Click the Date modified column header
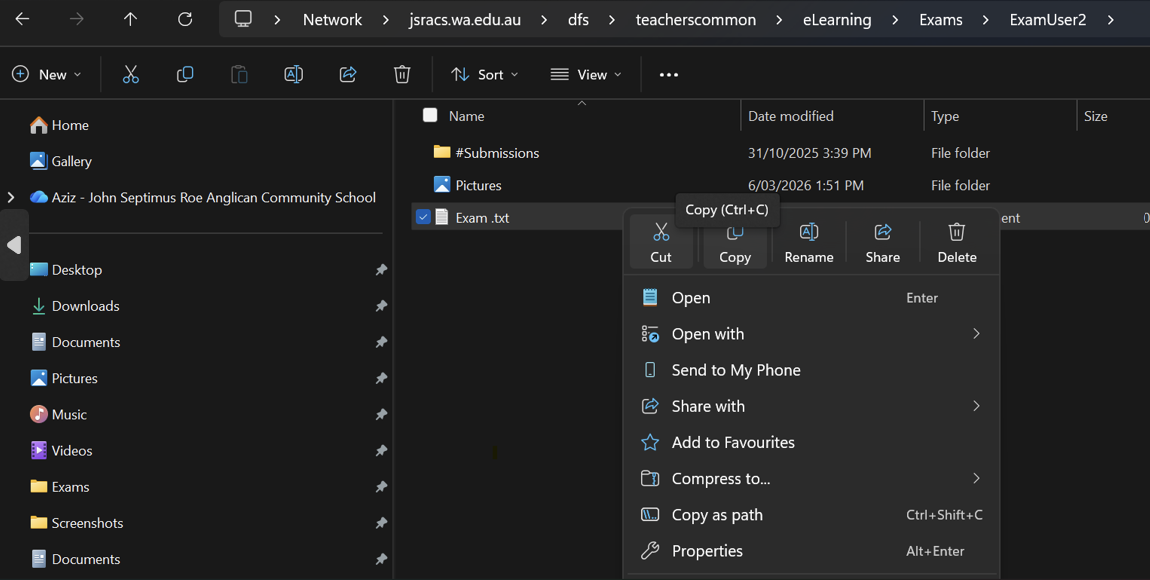This screenshot has width=1150, height=580. pos(791,116)
